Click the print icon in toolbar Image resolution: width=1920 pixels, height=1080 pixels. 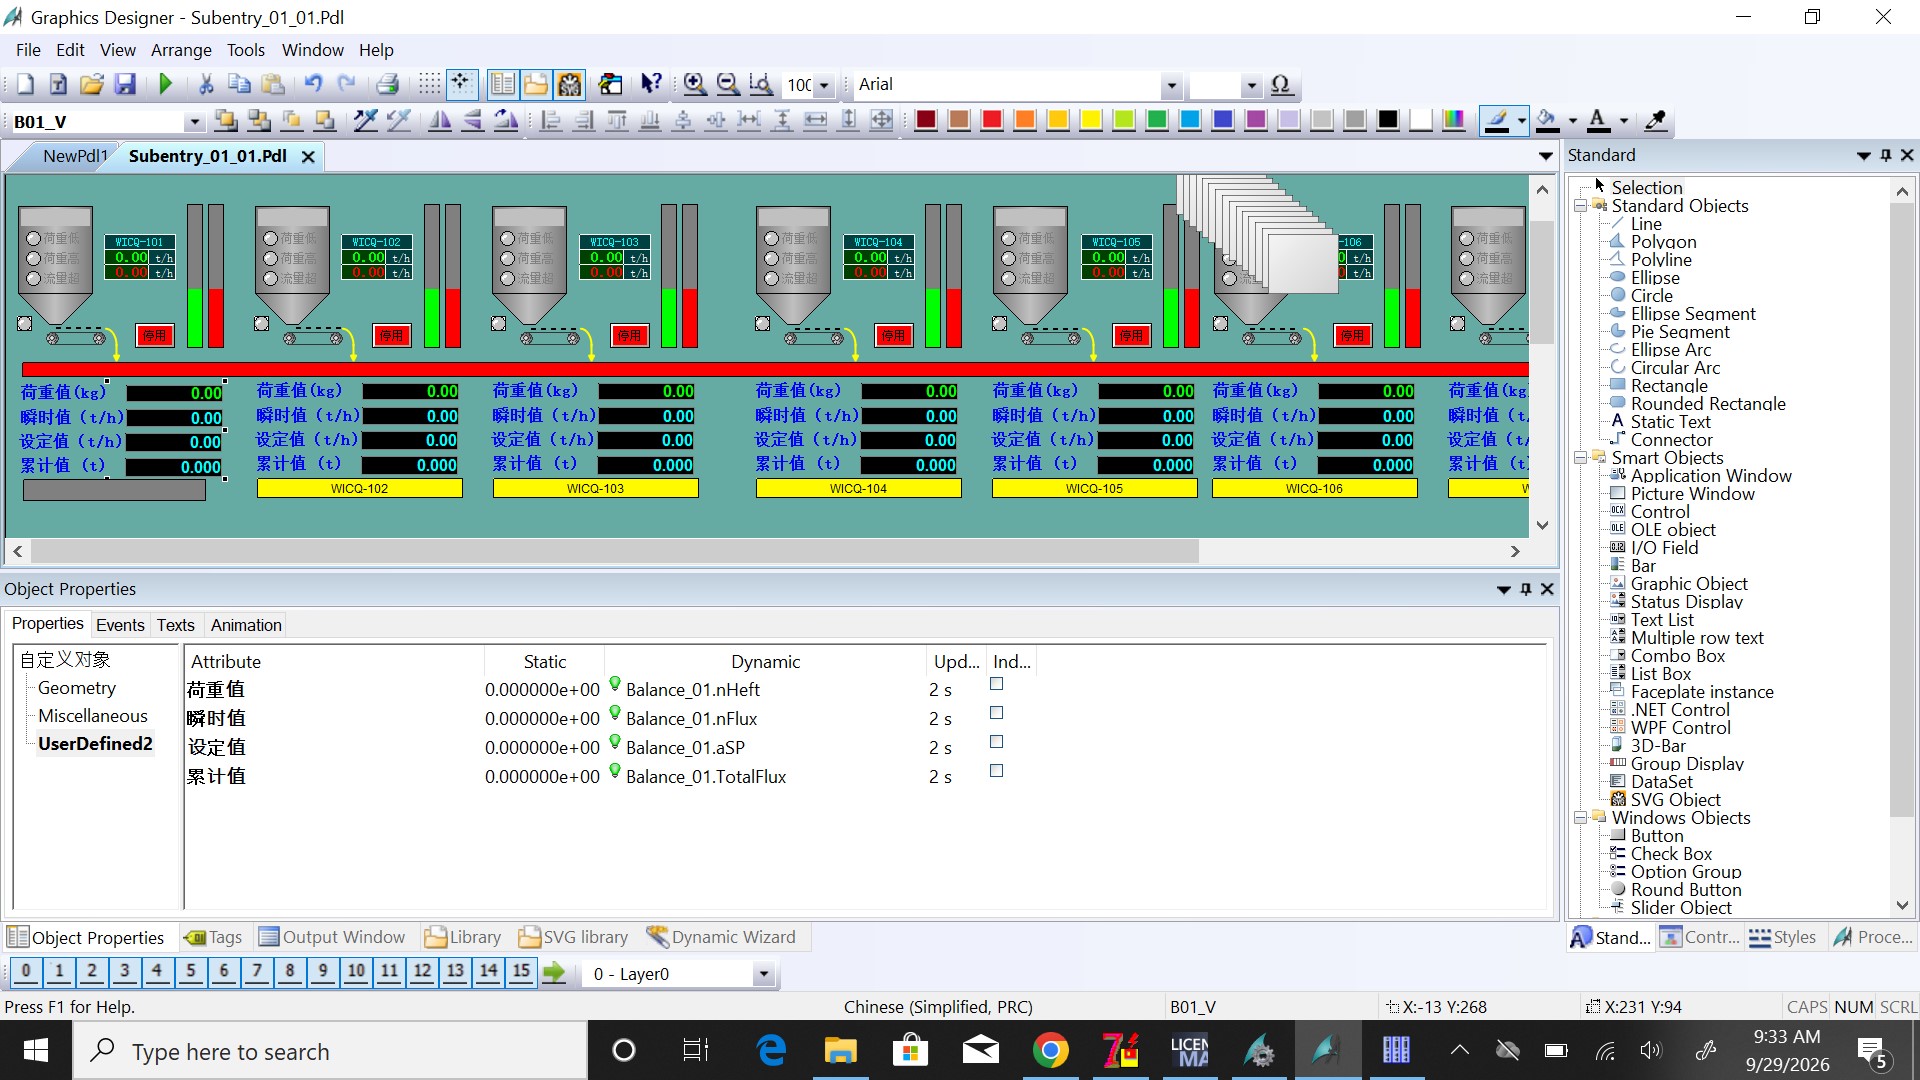(x=388, y=85)
